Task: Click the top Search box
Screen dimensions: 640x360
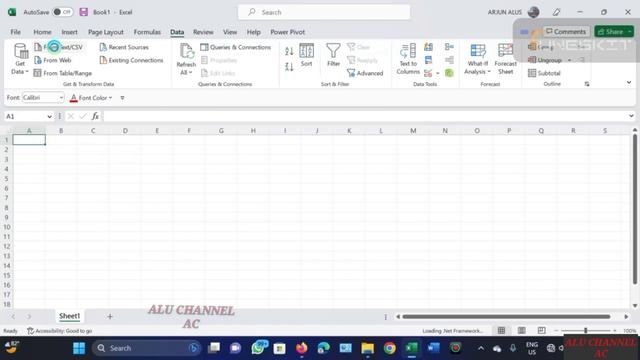Action: tap(324, 12)
